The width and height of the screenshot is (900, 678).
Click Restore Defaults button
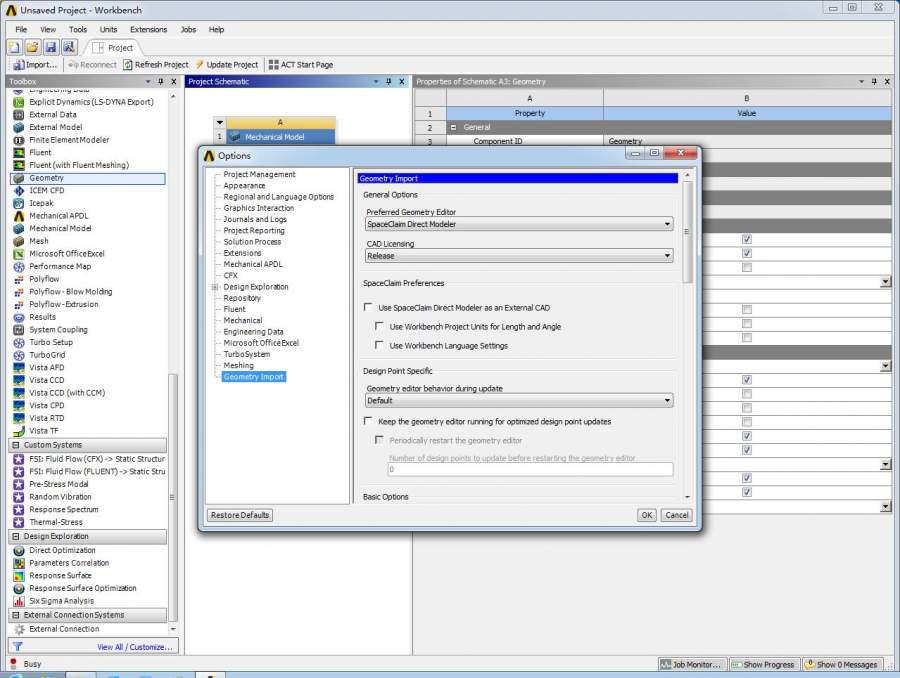pos(240,515)
